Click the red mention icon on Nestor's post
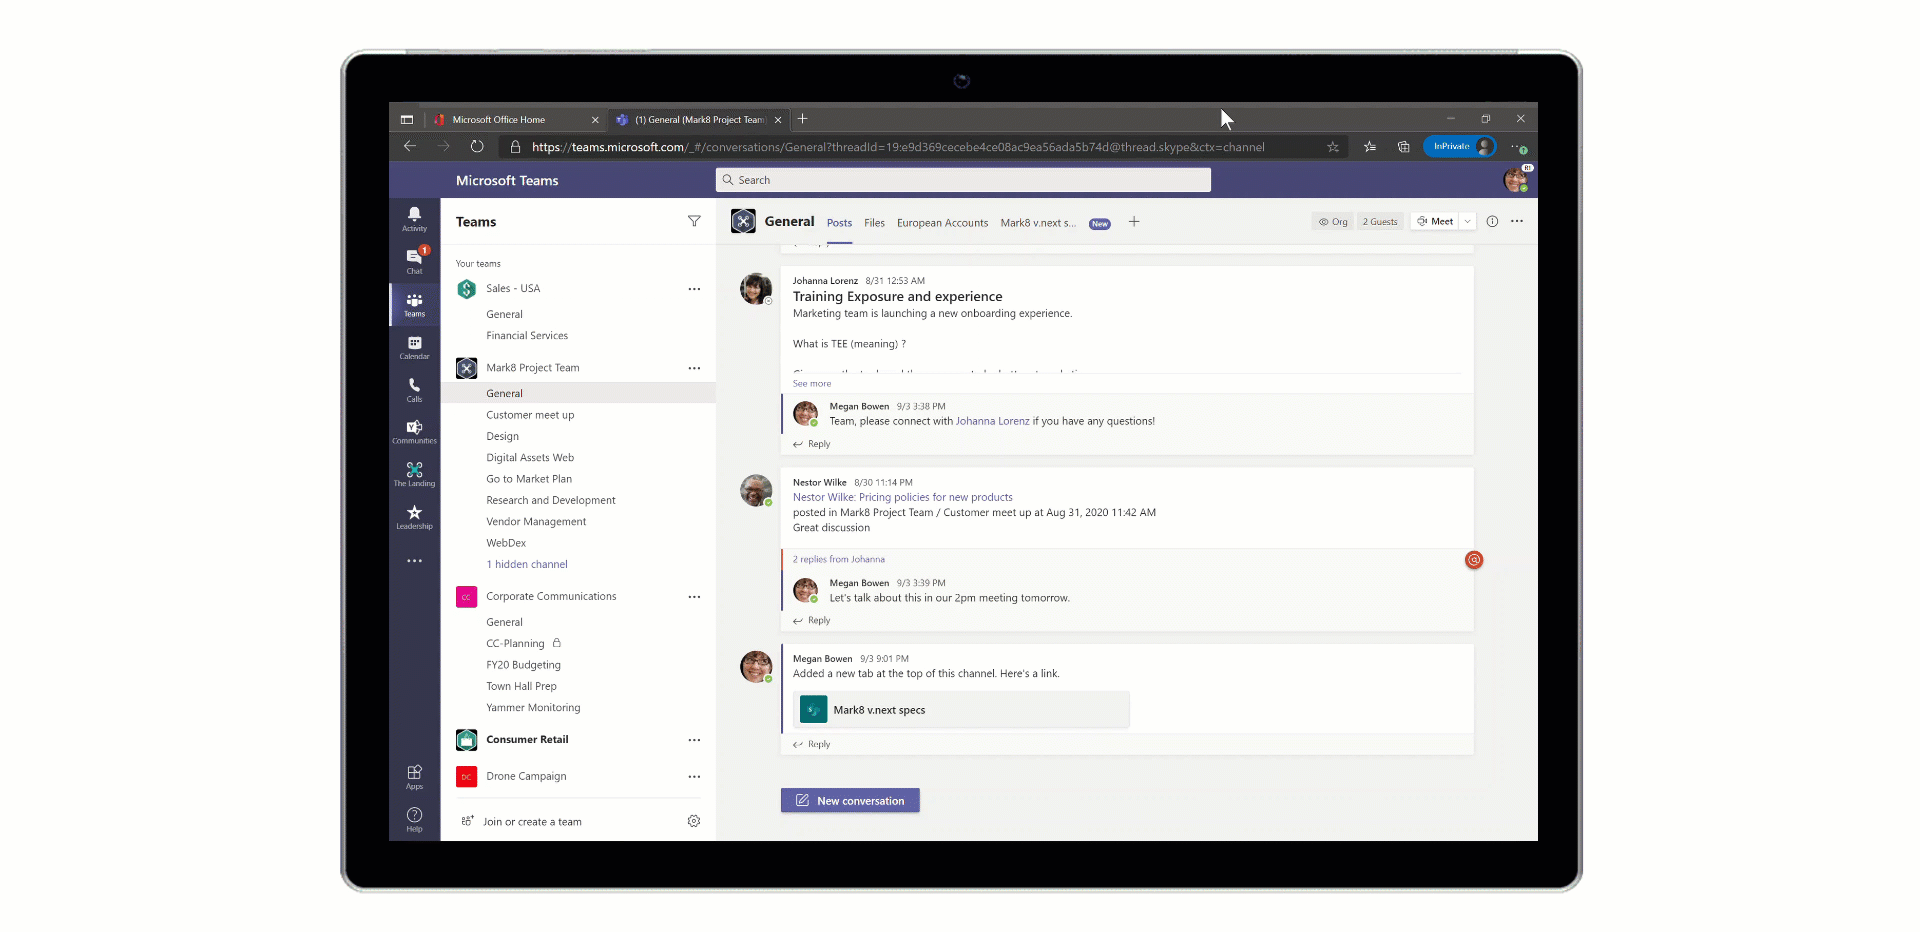The image size is (1920, 932). click(x=1474, y=560)
